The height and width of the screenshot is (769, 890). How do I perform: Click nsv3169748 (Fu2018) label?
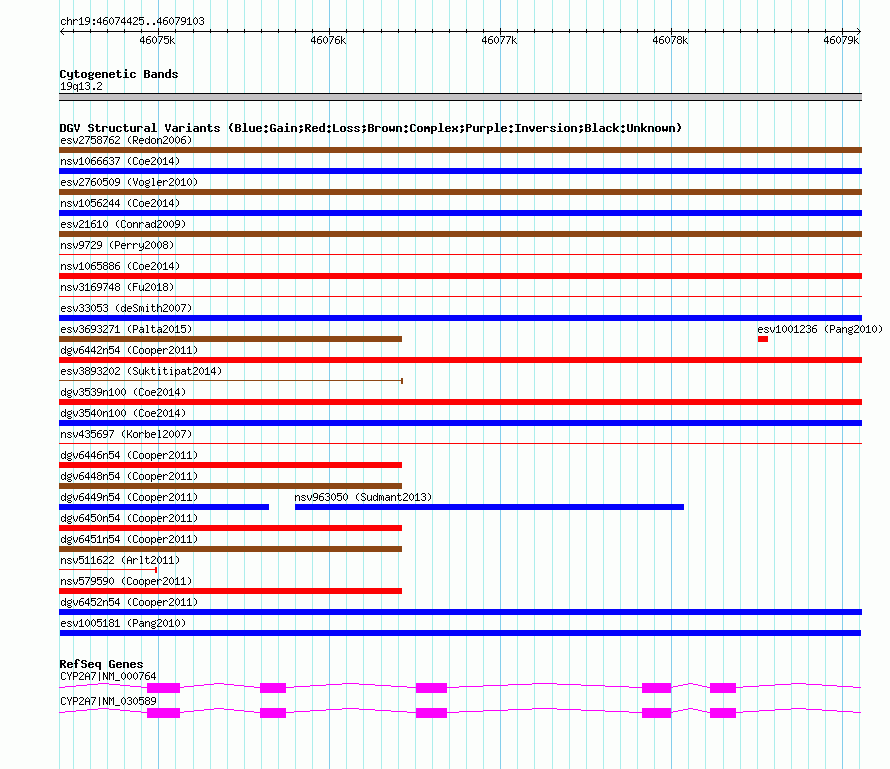click(x=117, y=287)
